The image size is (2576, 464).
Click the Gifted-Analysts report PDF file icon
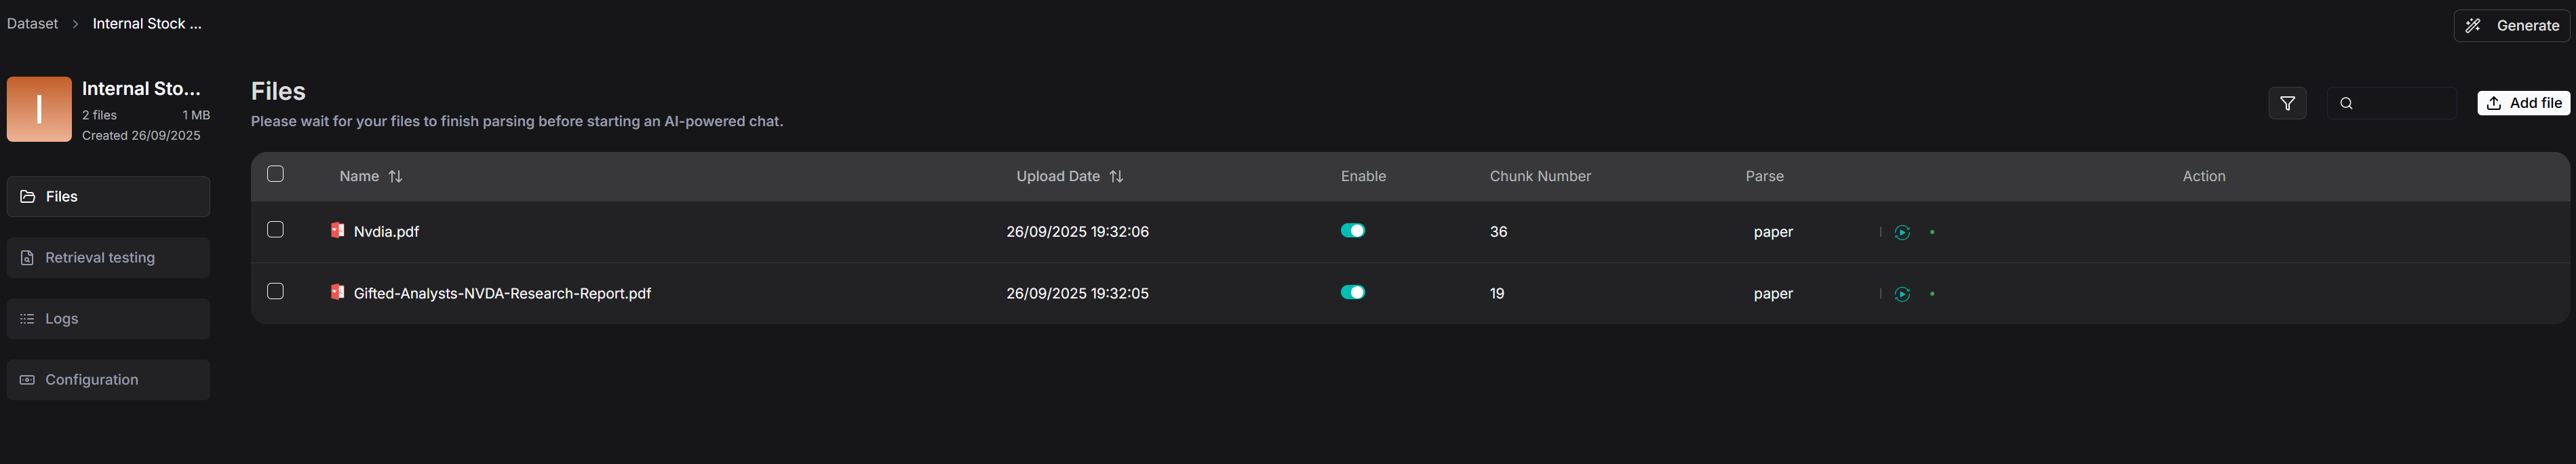(x=337, y=292)
